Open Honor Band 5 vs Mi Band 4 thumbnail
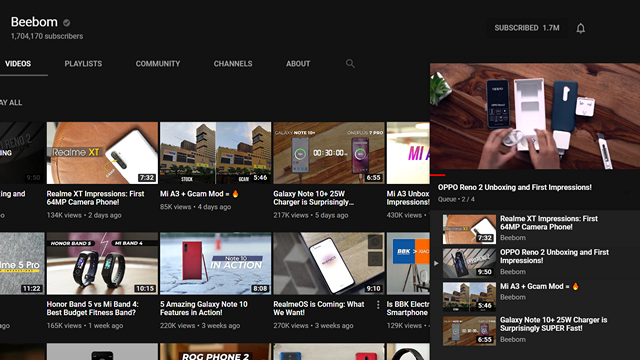This screenshot has width=640, height=360. [x=102, y=263]
